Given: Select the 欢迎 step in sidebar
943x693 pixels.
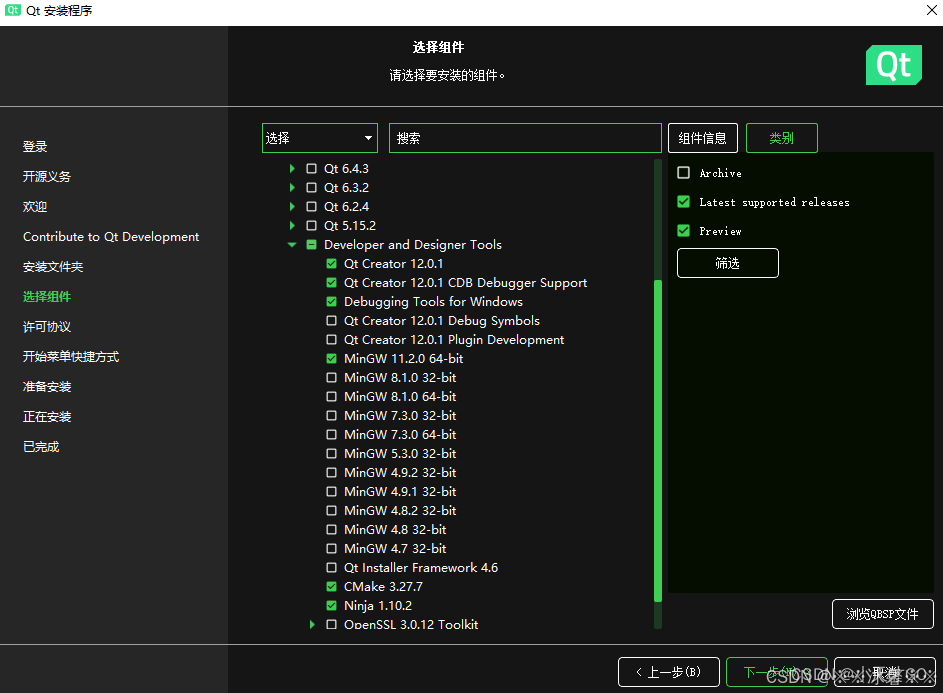Looking at the screenshot, I should [35, 206].
